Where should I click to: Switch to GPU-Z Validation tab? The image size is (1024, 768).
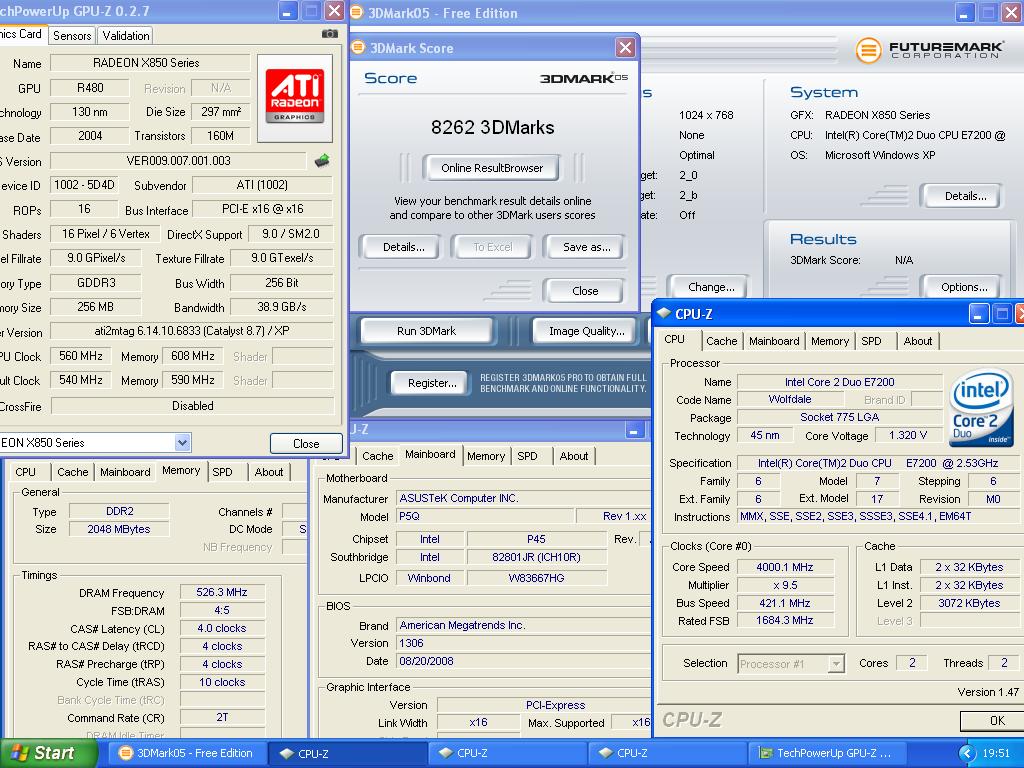(x=125, y=36)
